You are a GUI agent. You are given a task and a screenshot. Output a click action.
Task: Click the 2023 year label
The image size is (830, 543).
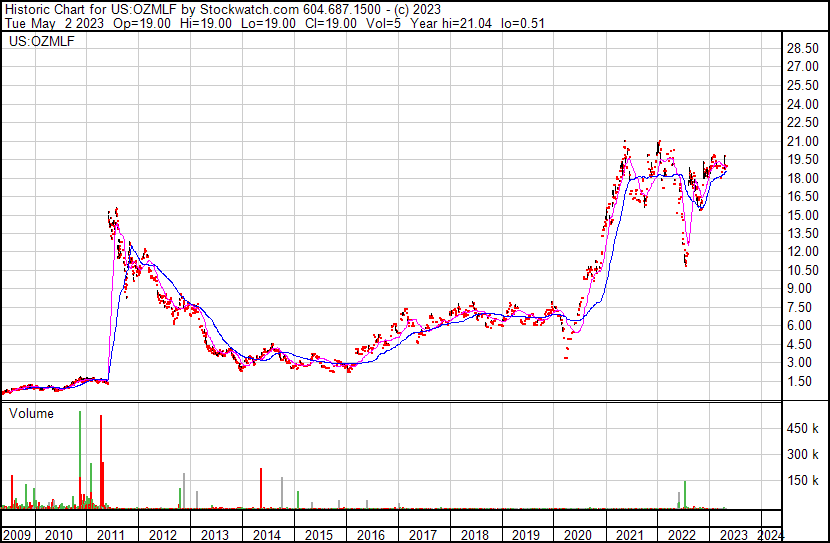(733, 535)
